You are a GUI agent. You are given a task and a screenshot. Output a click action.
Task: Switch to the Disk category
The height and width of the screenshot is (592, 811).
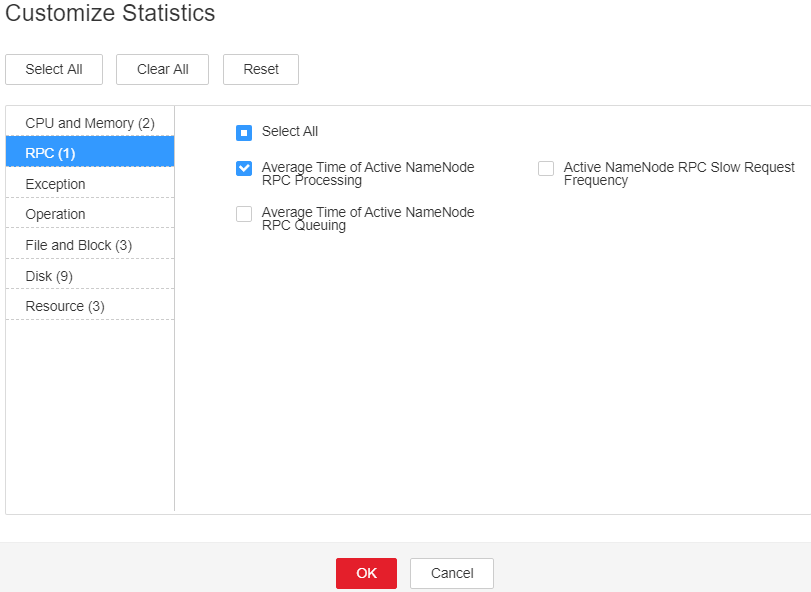tap(90, 276)
